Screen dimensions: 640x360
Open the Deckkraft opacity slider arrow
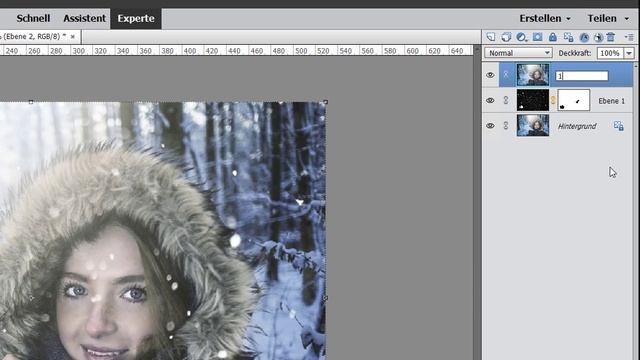click(629, 53)
